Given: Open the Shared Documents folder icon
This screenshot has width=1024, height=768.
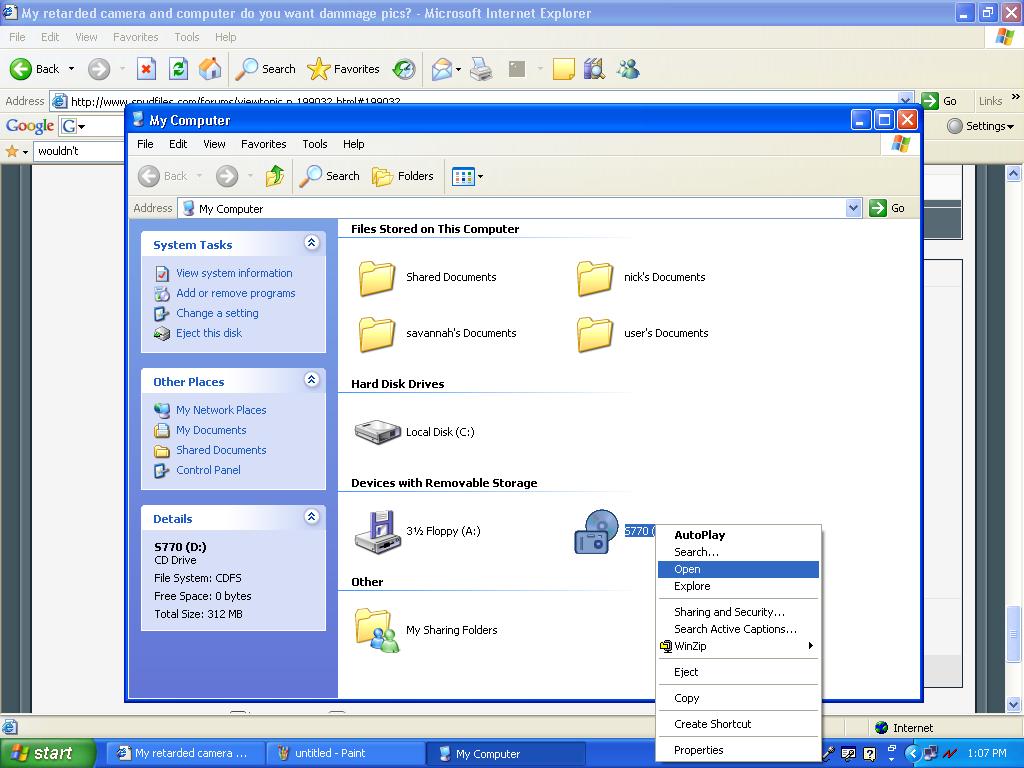Looking at the screenshot, I should [377, 278].
